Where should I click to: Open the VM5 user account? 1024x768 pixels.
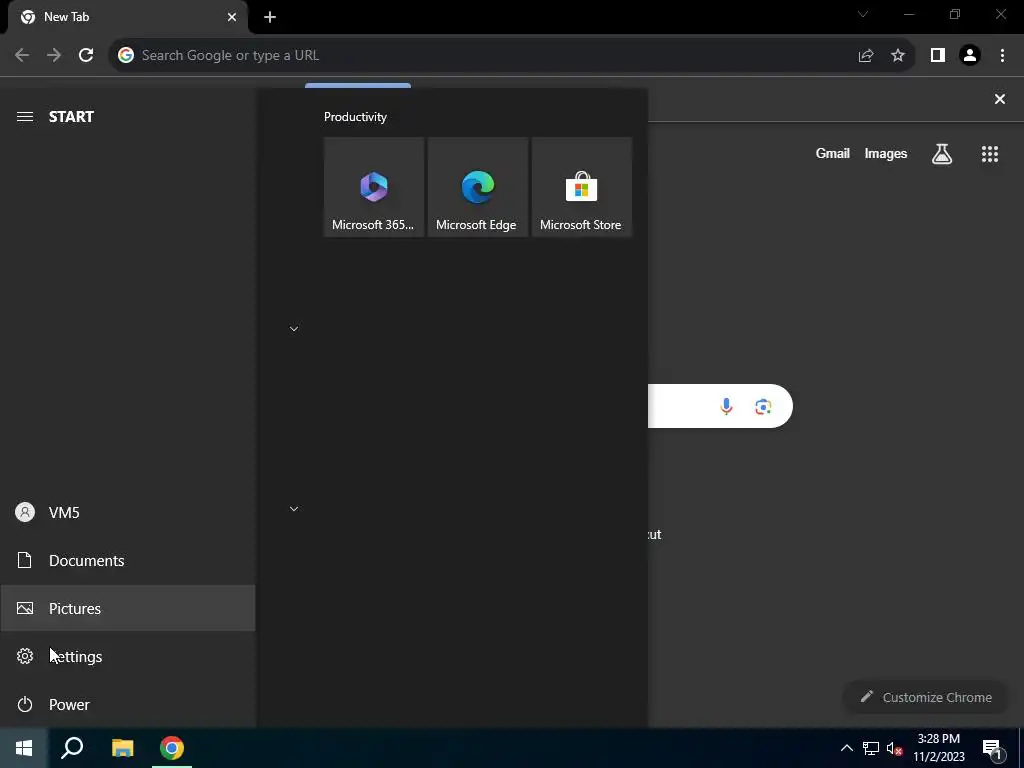[127, 513]
